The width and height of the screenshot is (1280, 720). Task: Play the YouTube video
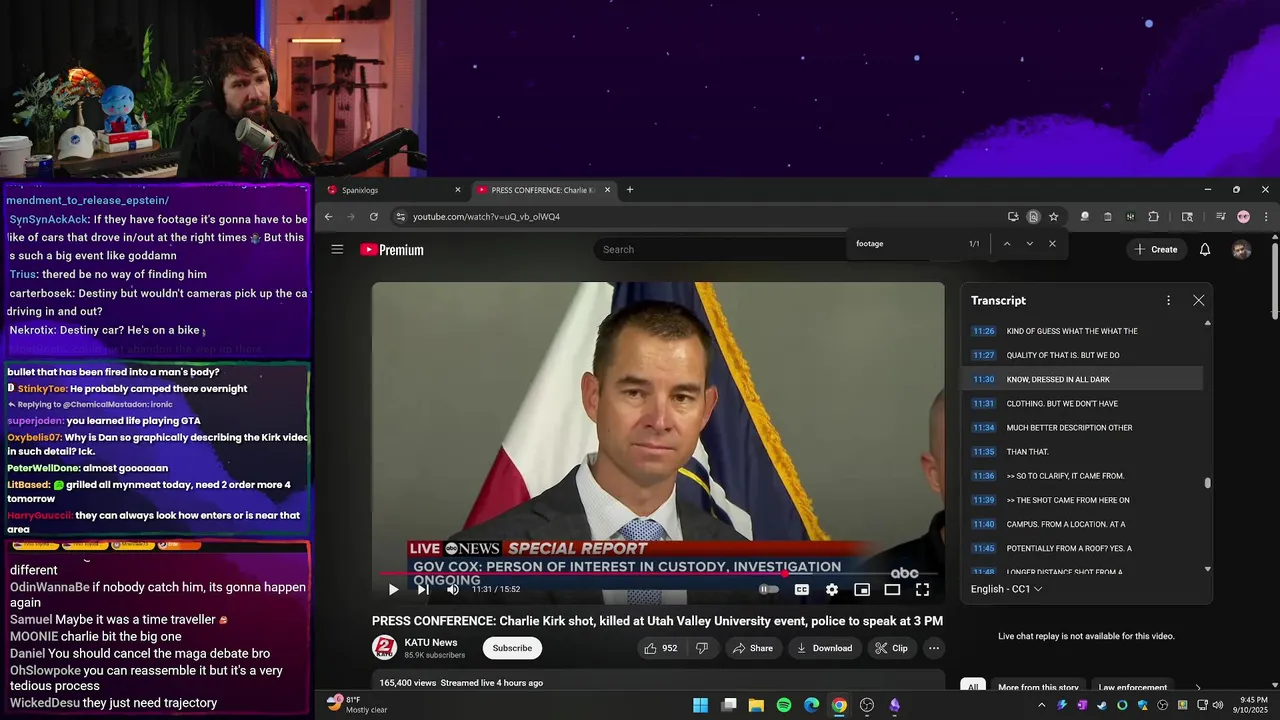393,590
